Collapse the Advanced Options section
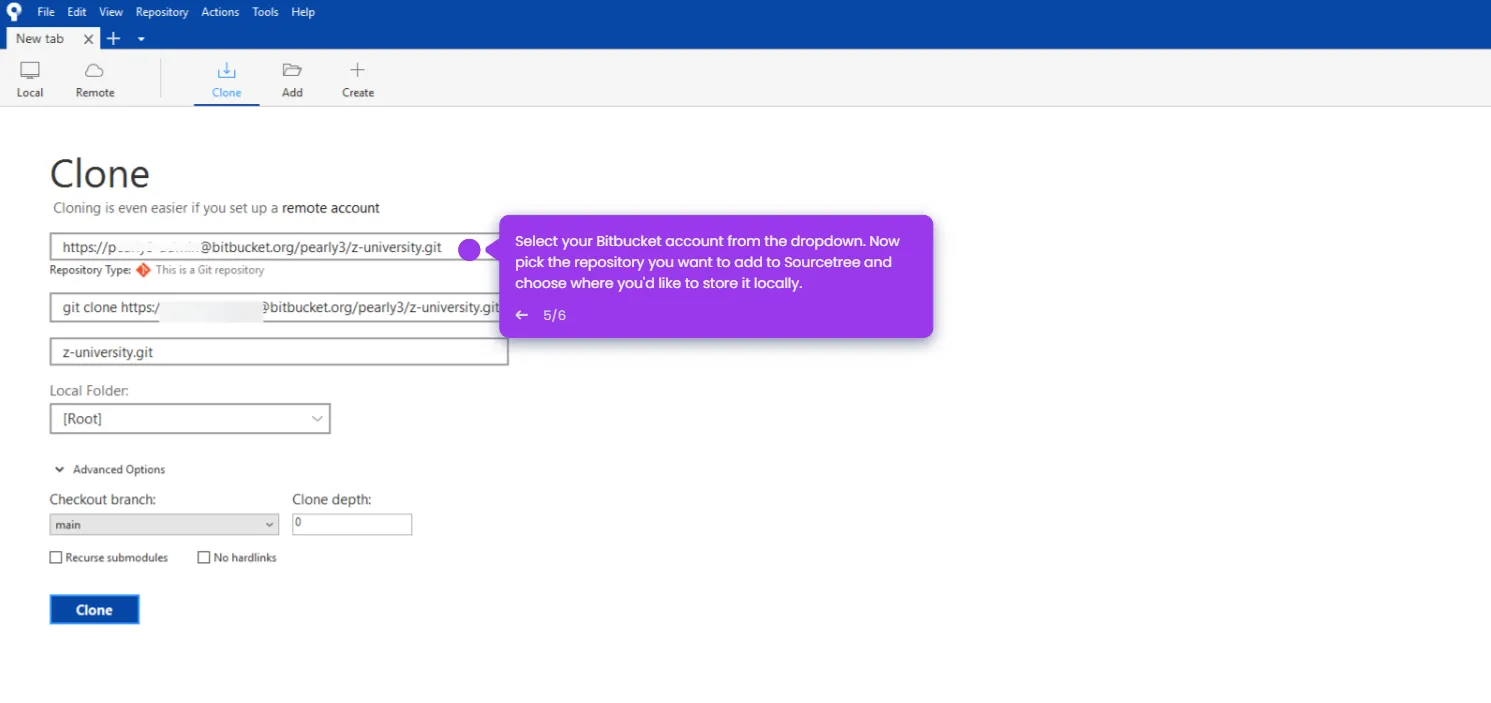This screenshot has height=703, width=1491. coord(110,469)
